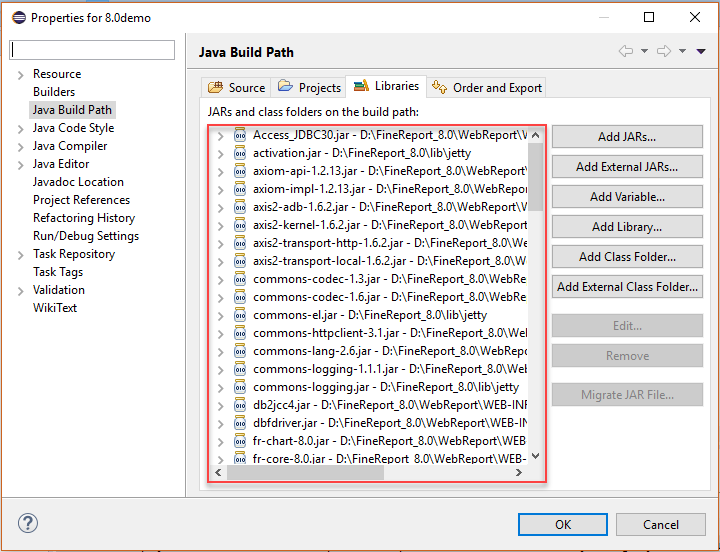Click the Add JARs... button
This screenshot has width=720, height=552.
pyautogui.click(x=627, y=137)
